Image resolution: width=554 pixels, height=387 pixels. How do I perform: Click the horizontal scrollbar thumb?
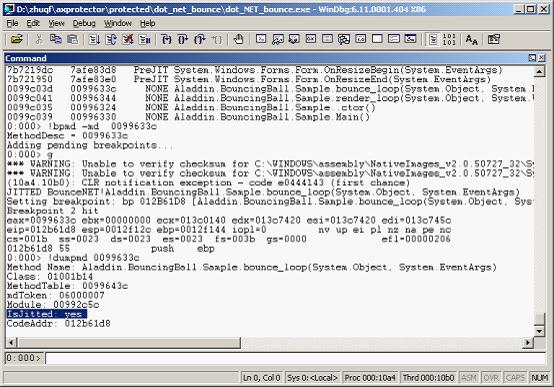(x=129, y=342)
